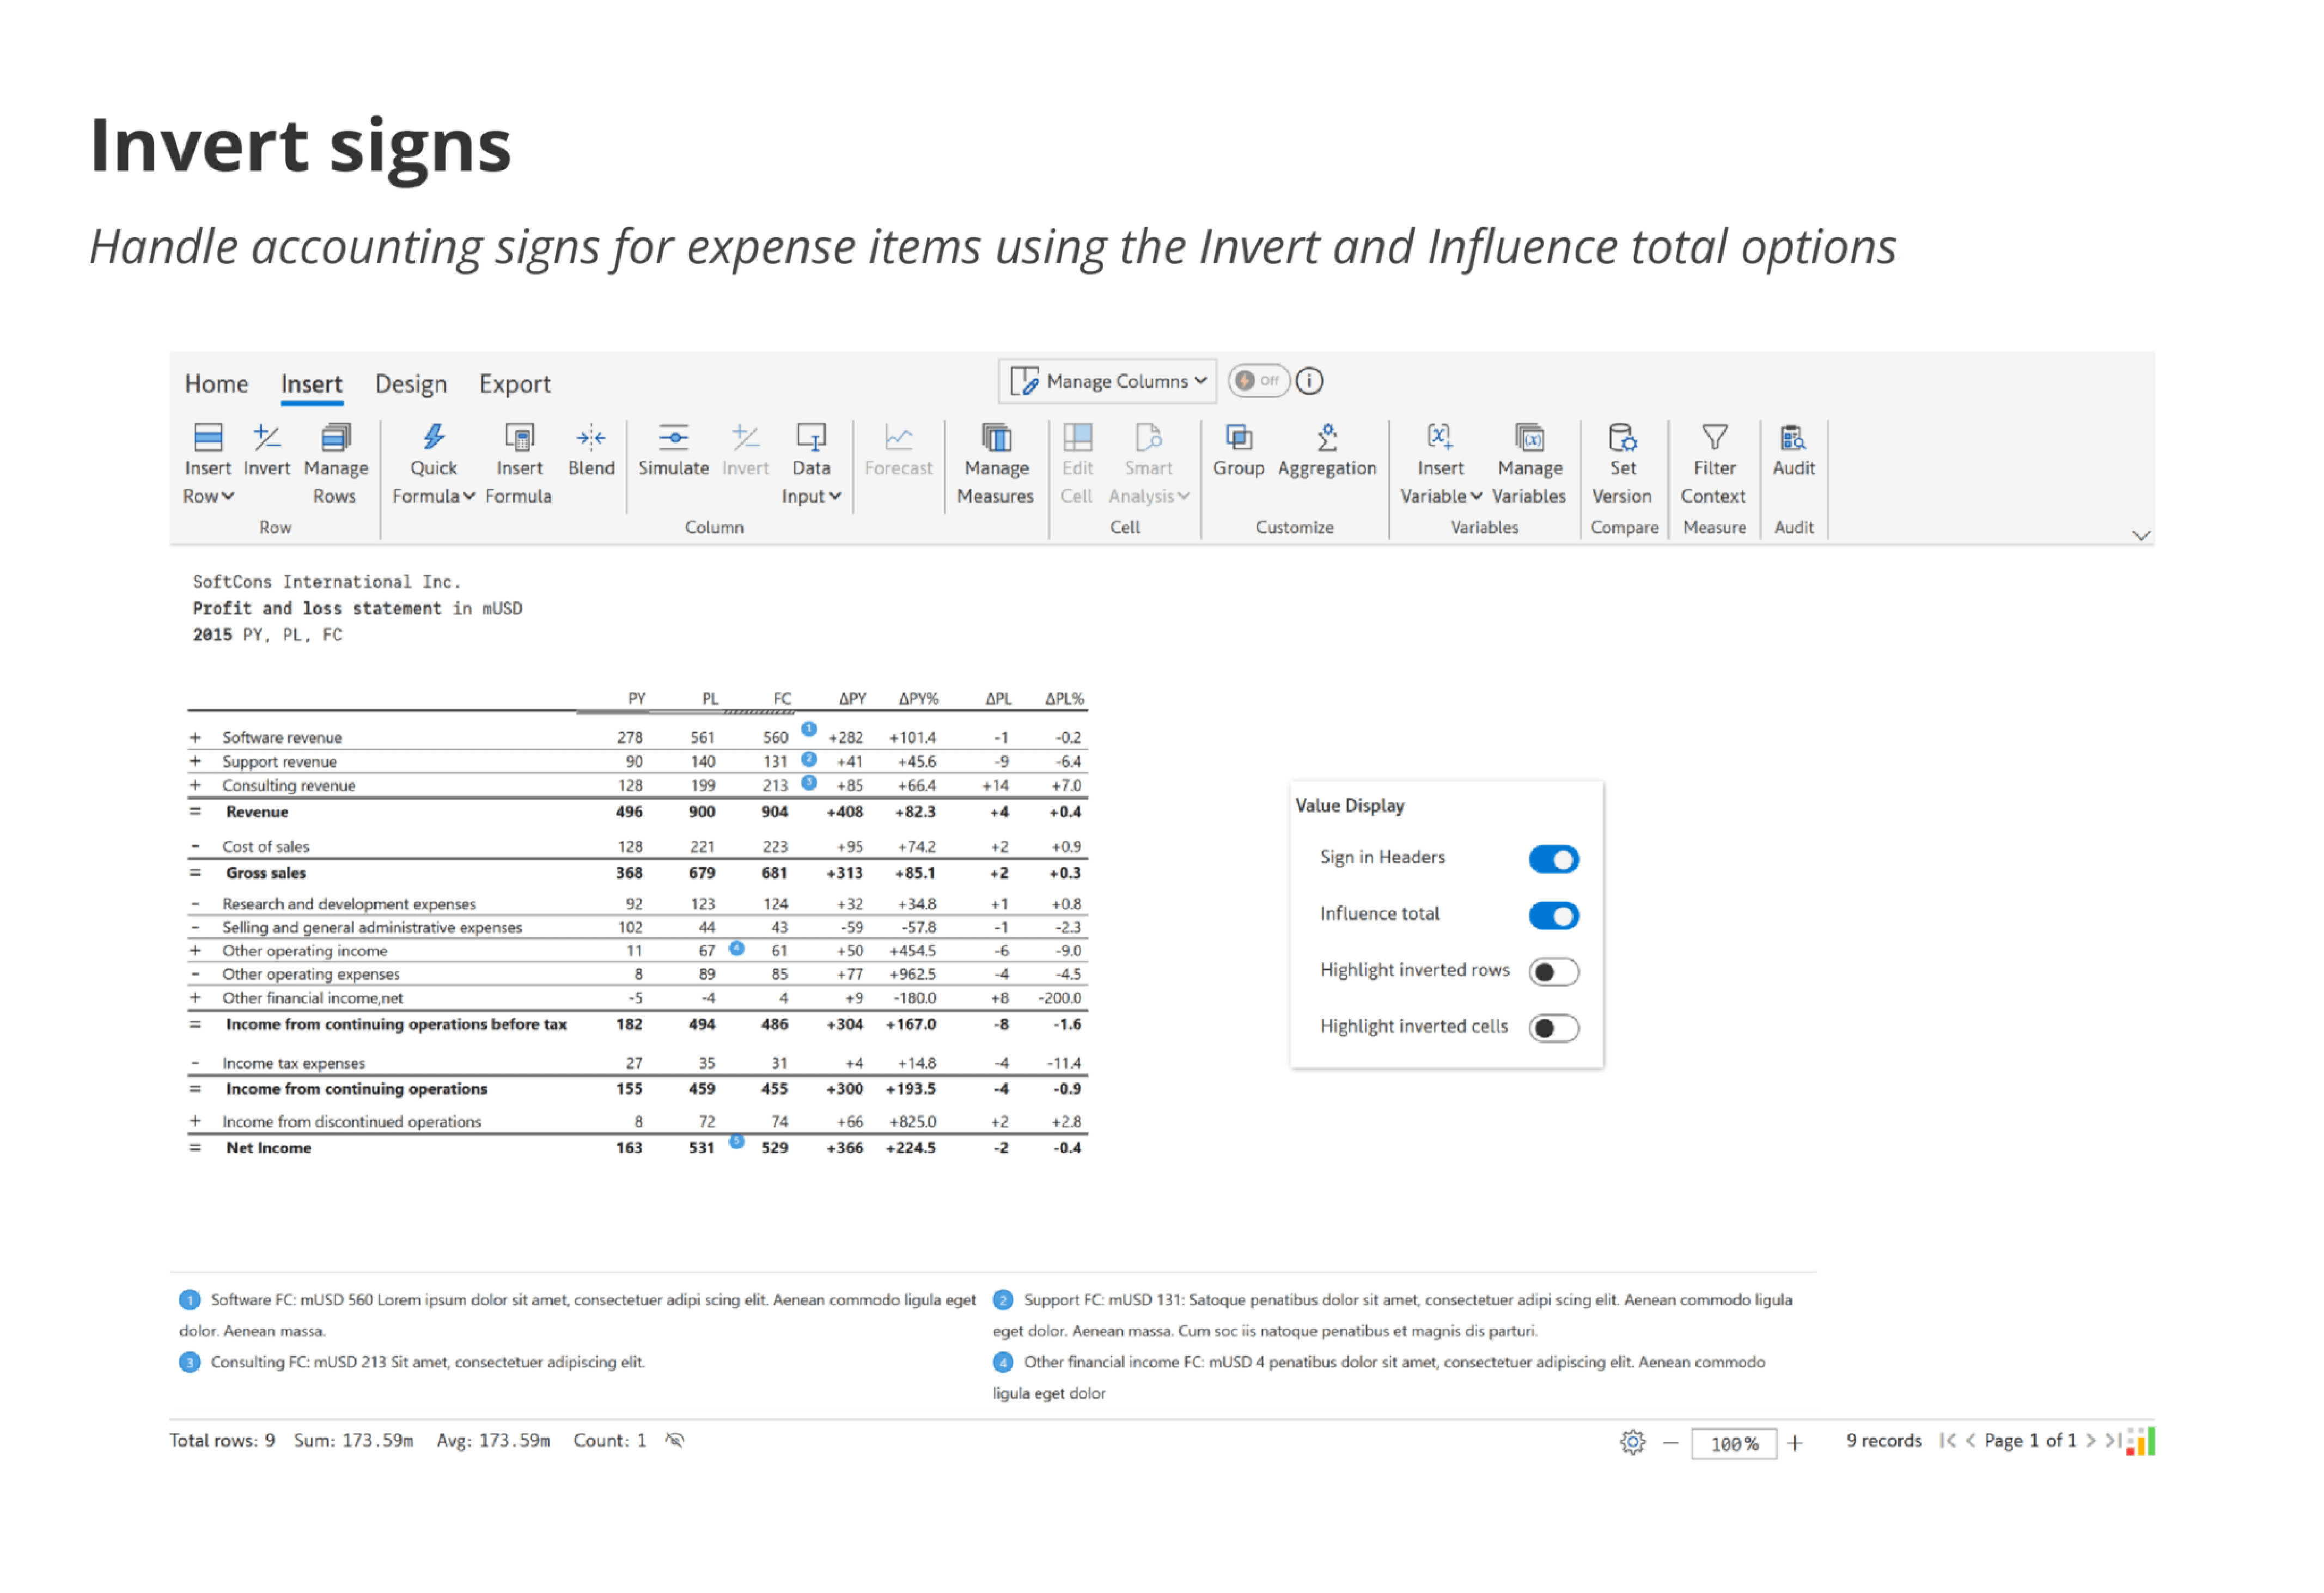
Task: Enable Highlight inverted cells
Action: [x=1553, y=1028]
